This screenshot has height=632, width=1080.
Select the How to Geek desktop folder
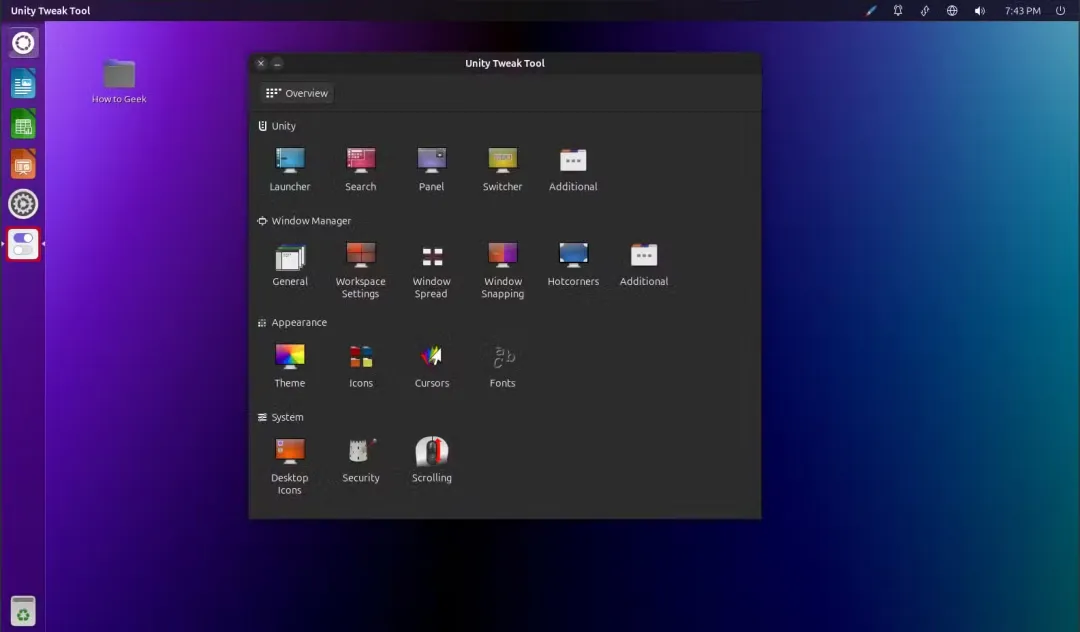[x=119, y=81]
